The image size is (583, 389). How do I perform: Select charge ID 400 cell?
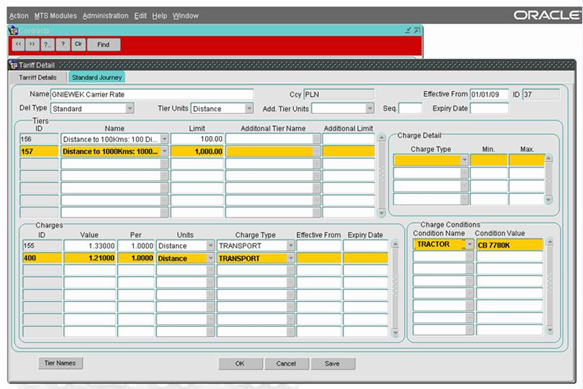click(42, 258)
